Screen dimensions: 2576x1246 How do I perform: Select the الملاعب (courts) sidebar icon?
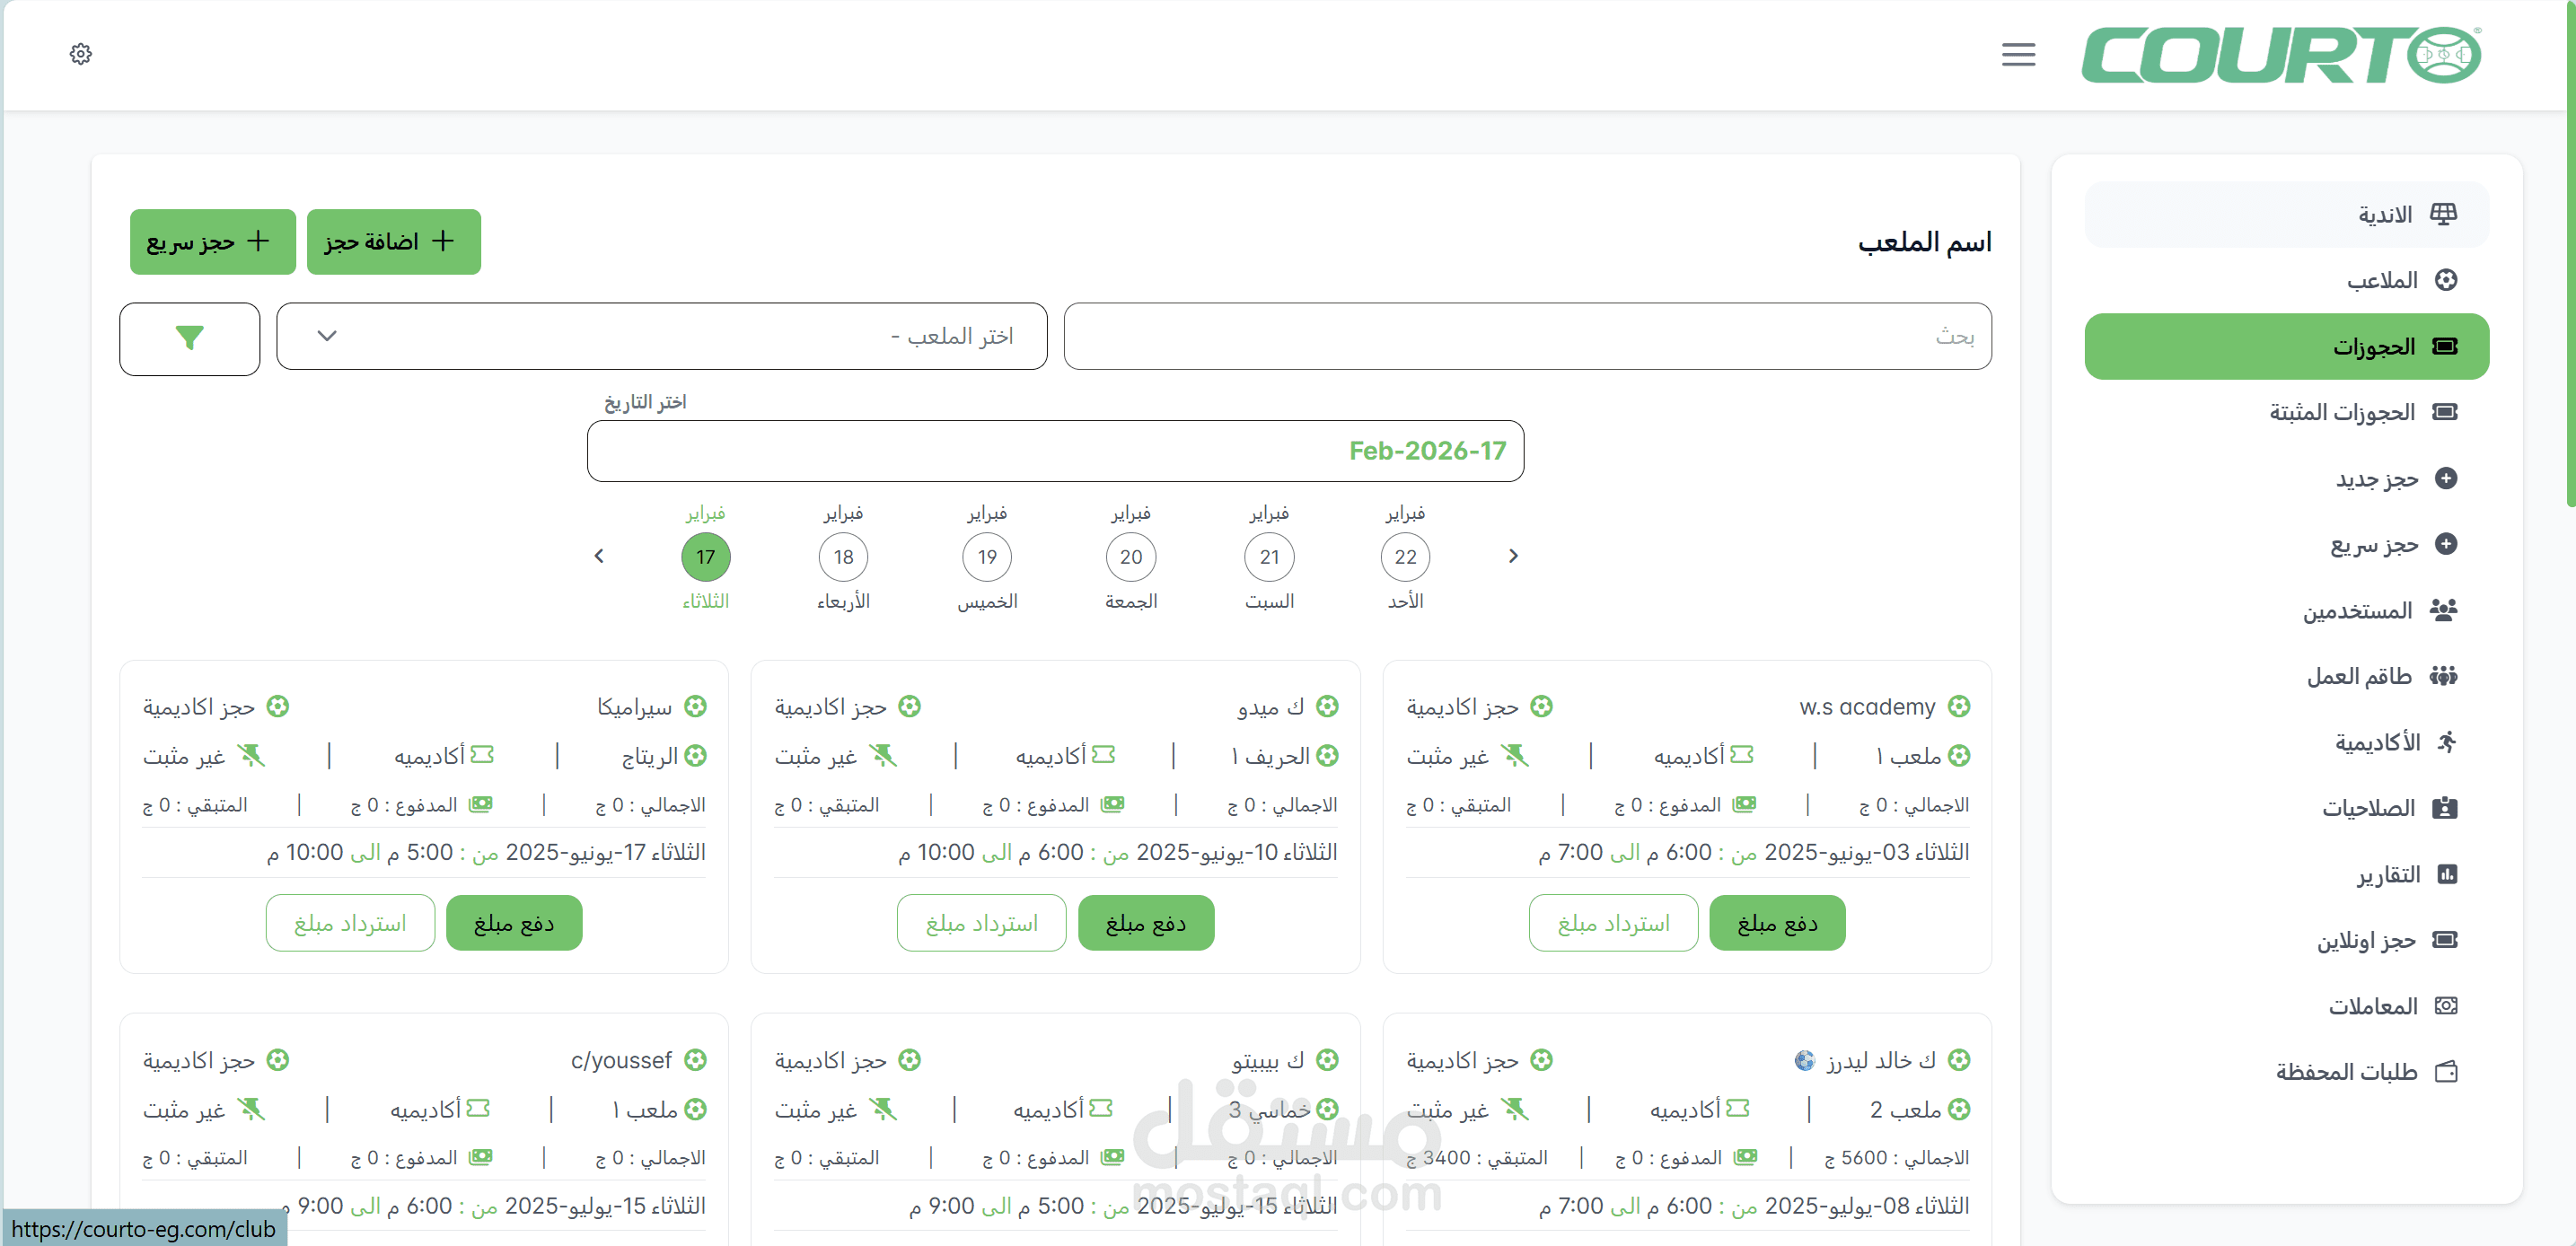[x=2447, y=280]
